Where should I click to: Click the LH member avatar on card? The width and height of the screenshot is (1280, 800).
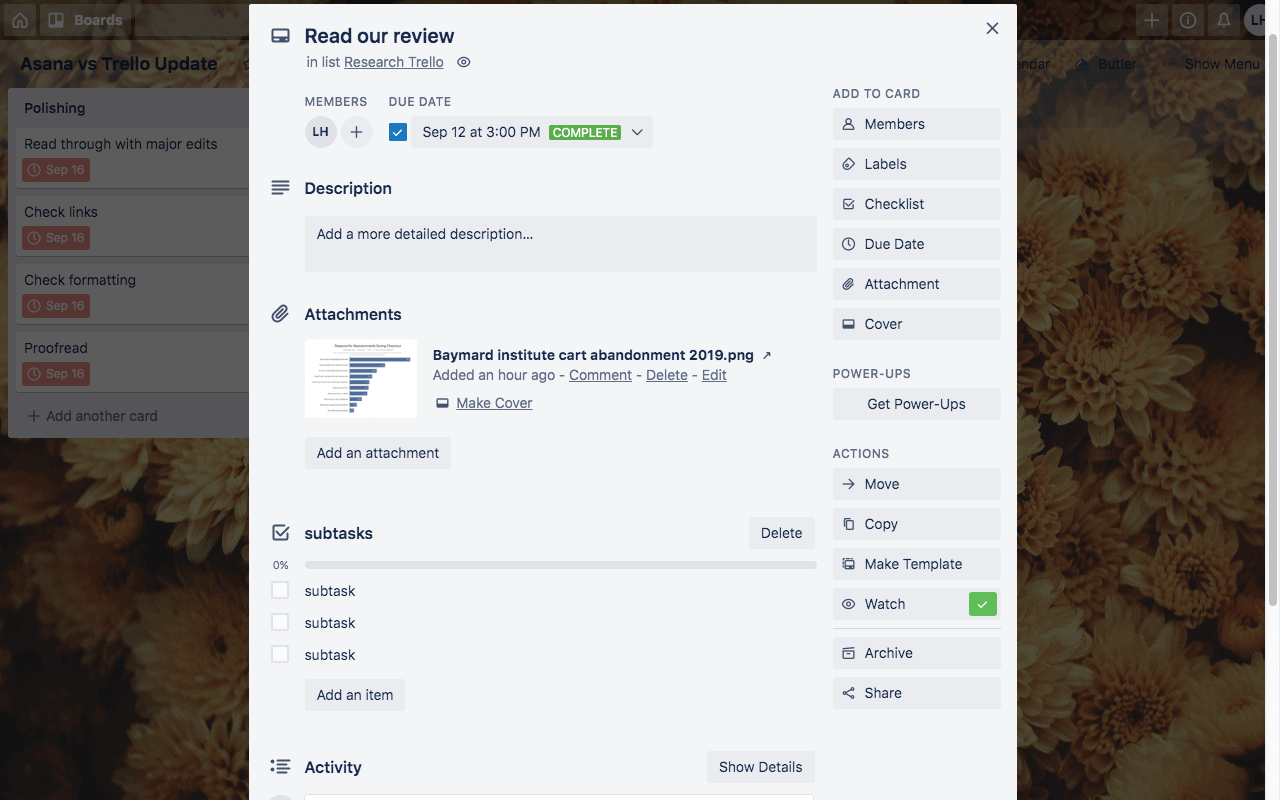tap(320, 132)
